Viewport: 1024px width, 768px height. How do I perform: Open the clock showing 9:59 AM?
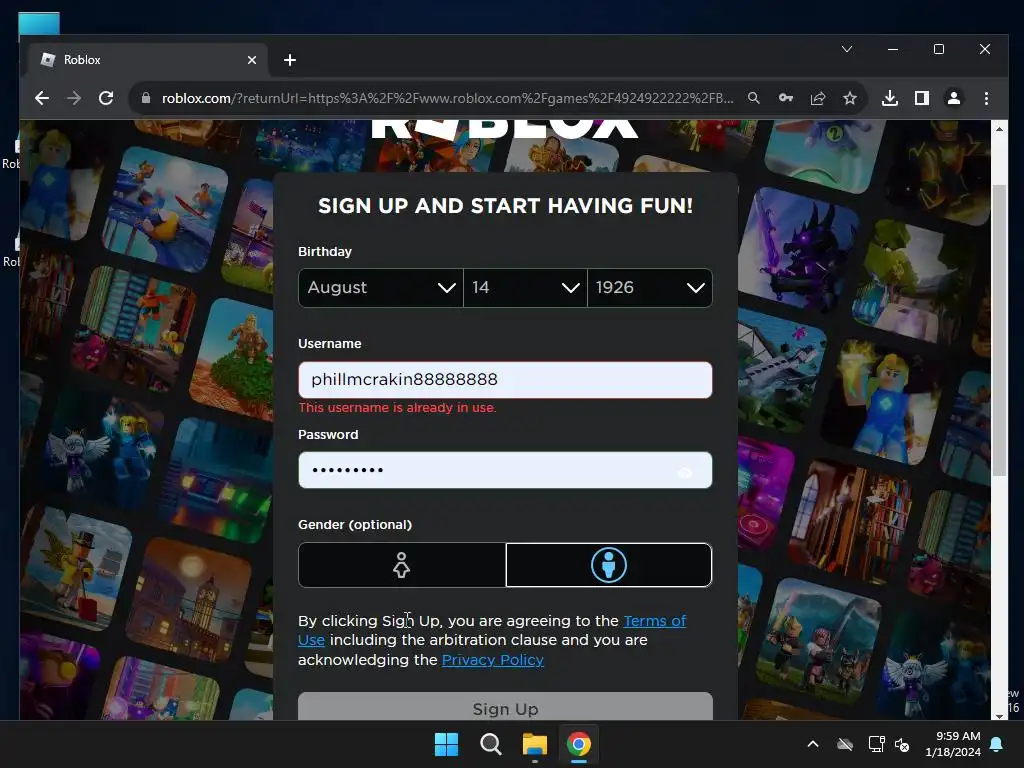[953, 744]
